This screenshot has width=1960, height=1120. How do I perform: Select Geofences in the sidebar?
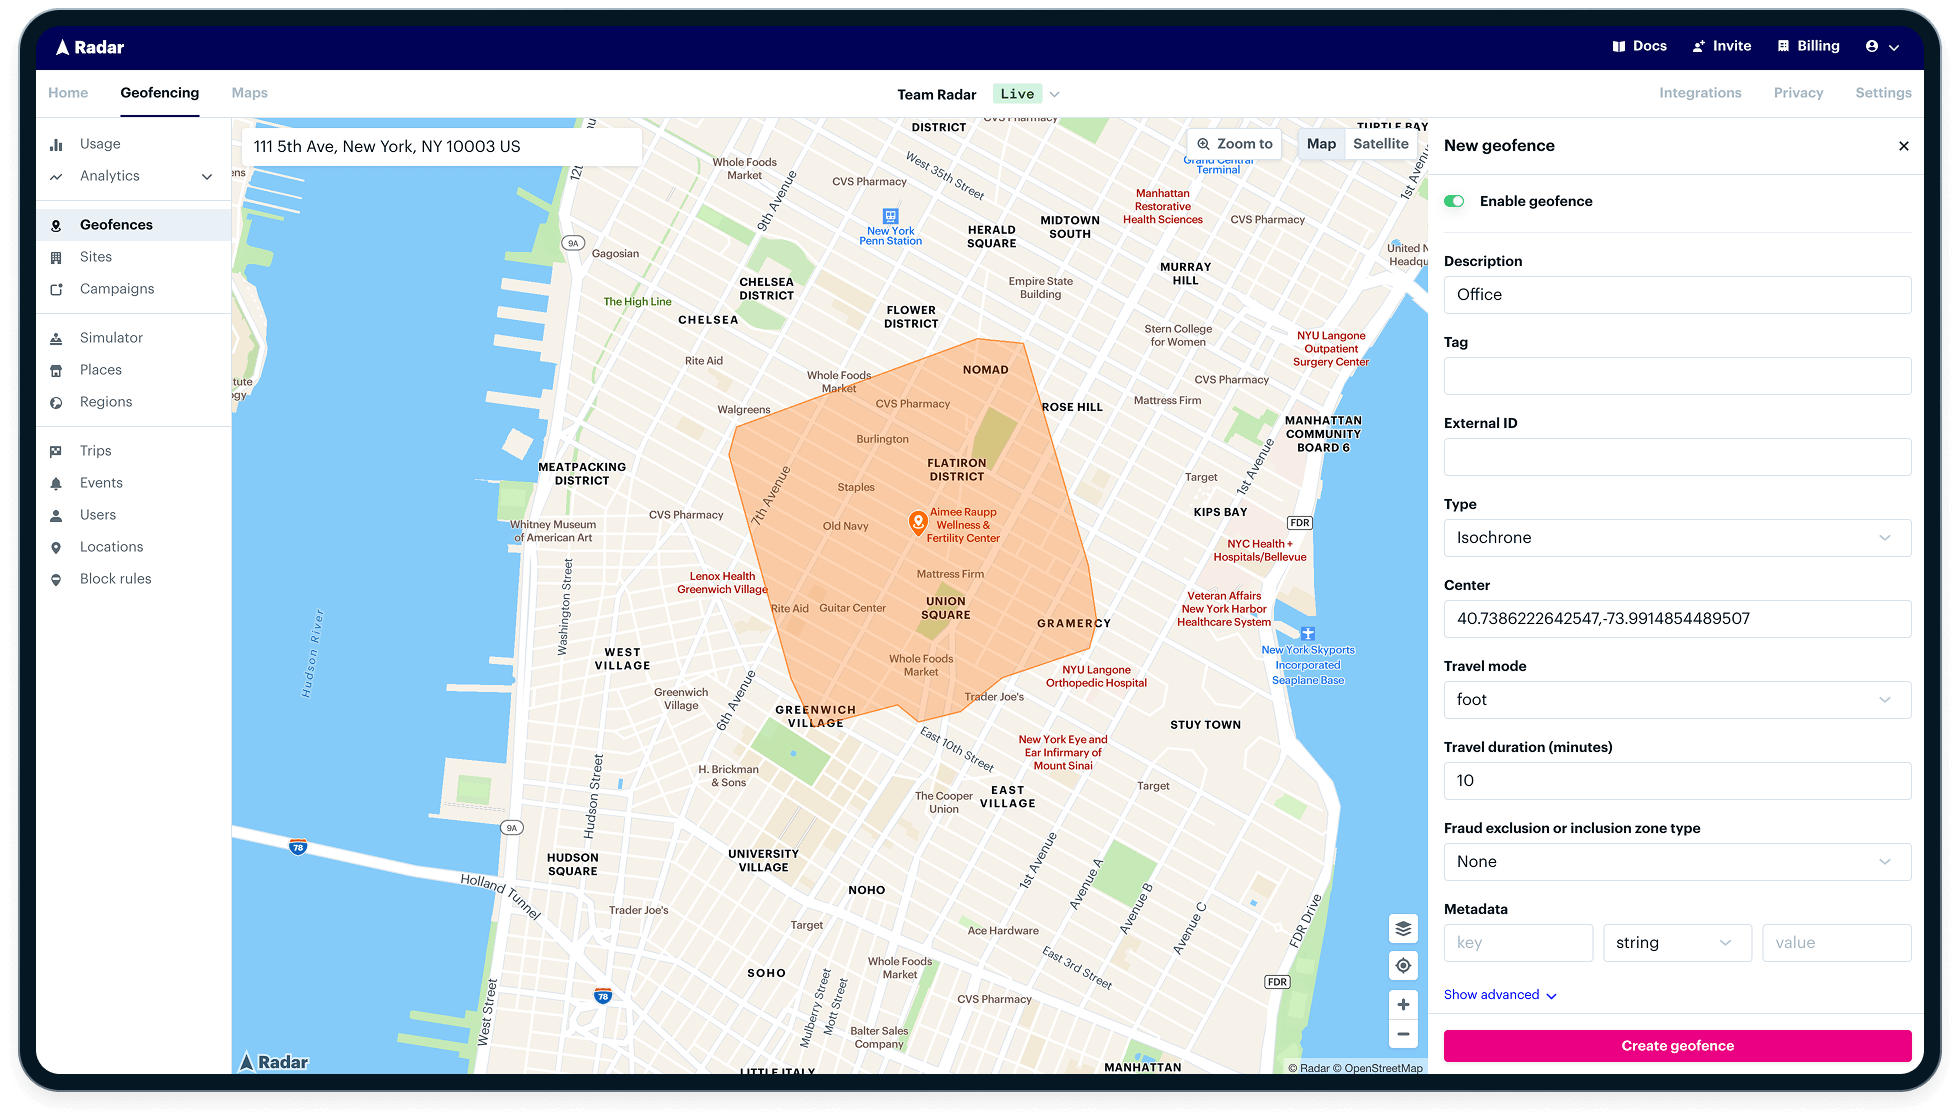coord(115,224)
